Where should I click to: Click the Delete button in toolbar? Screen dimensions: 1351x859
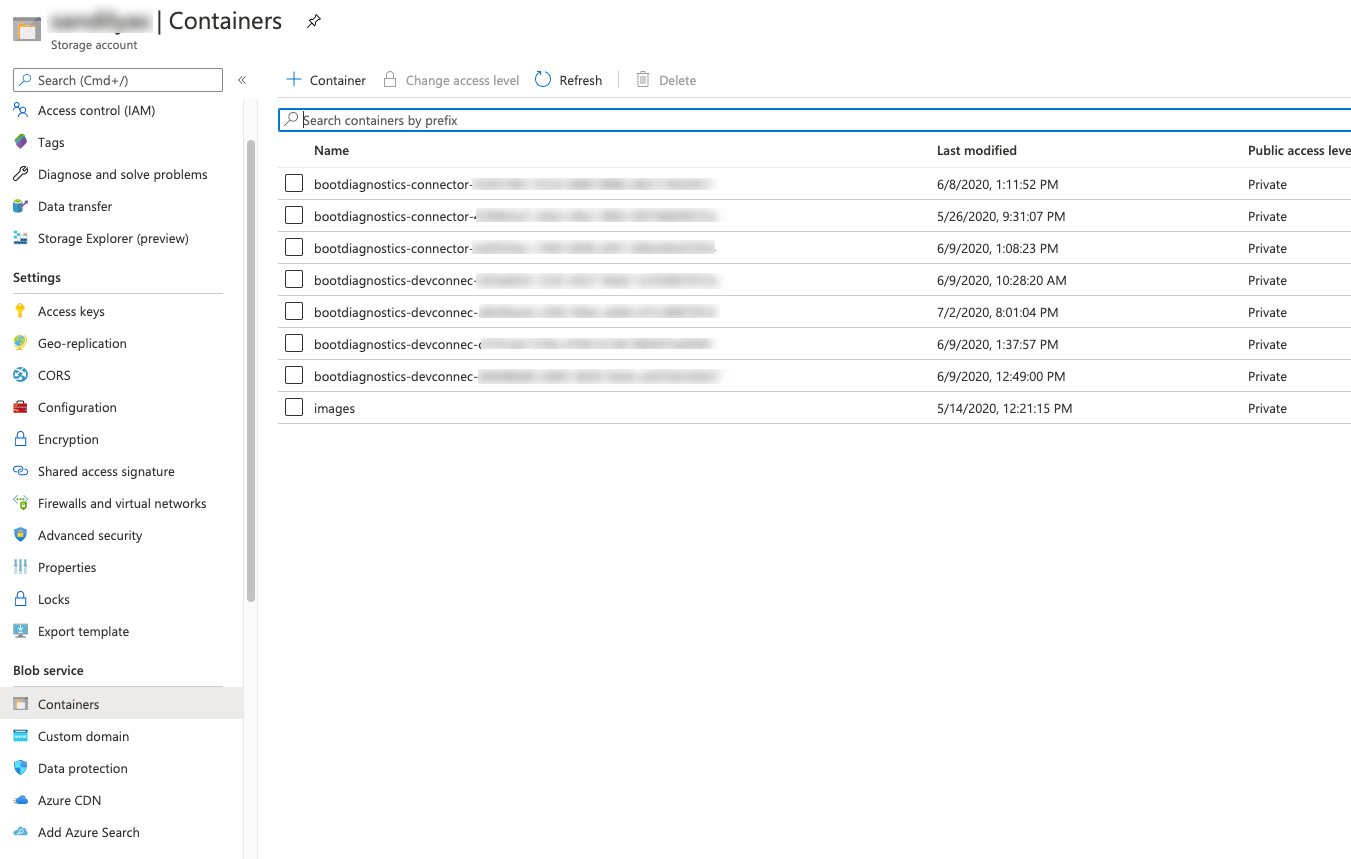click(x=666, y=80)
